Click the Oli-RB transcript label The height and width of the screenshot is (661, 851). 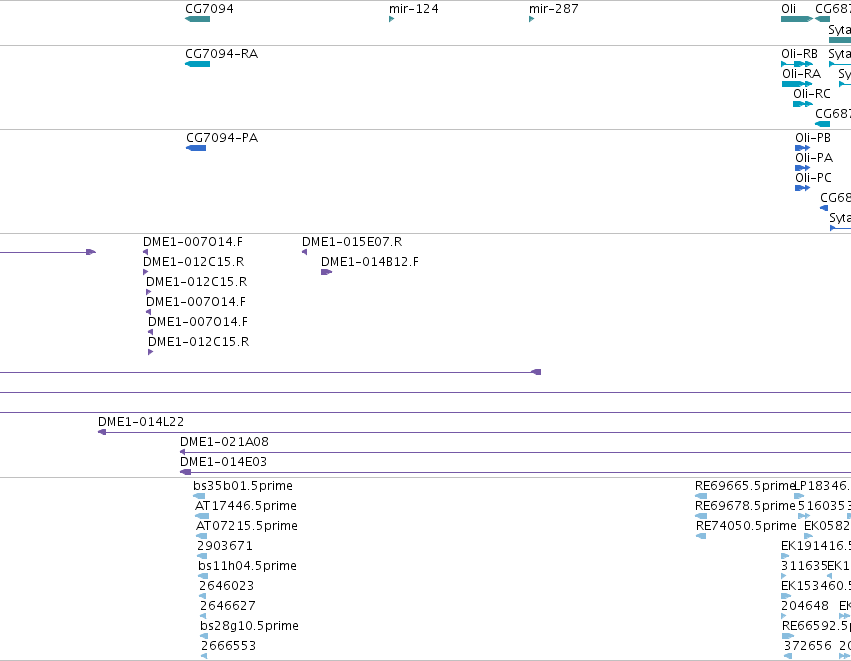pyautogui.click(x=799, y=54)
